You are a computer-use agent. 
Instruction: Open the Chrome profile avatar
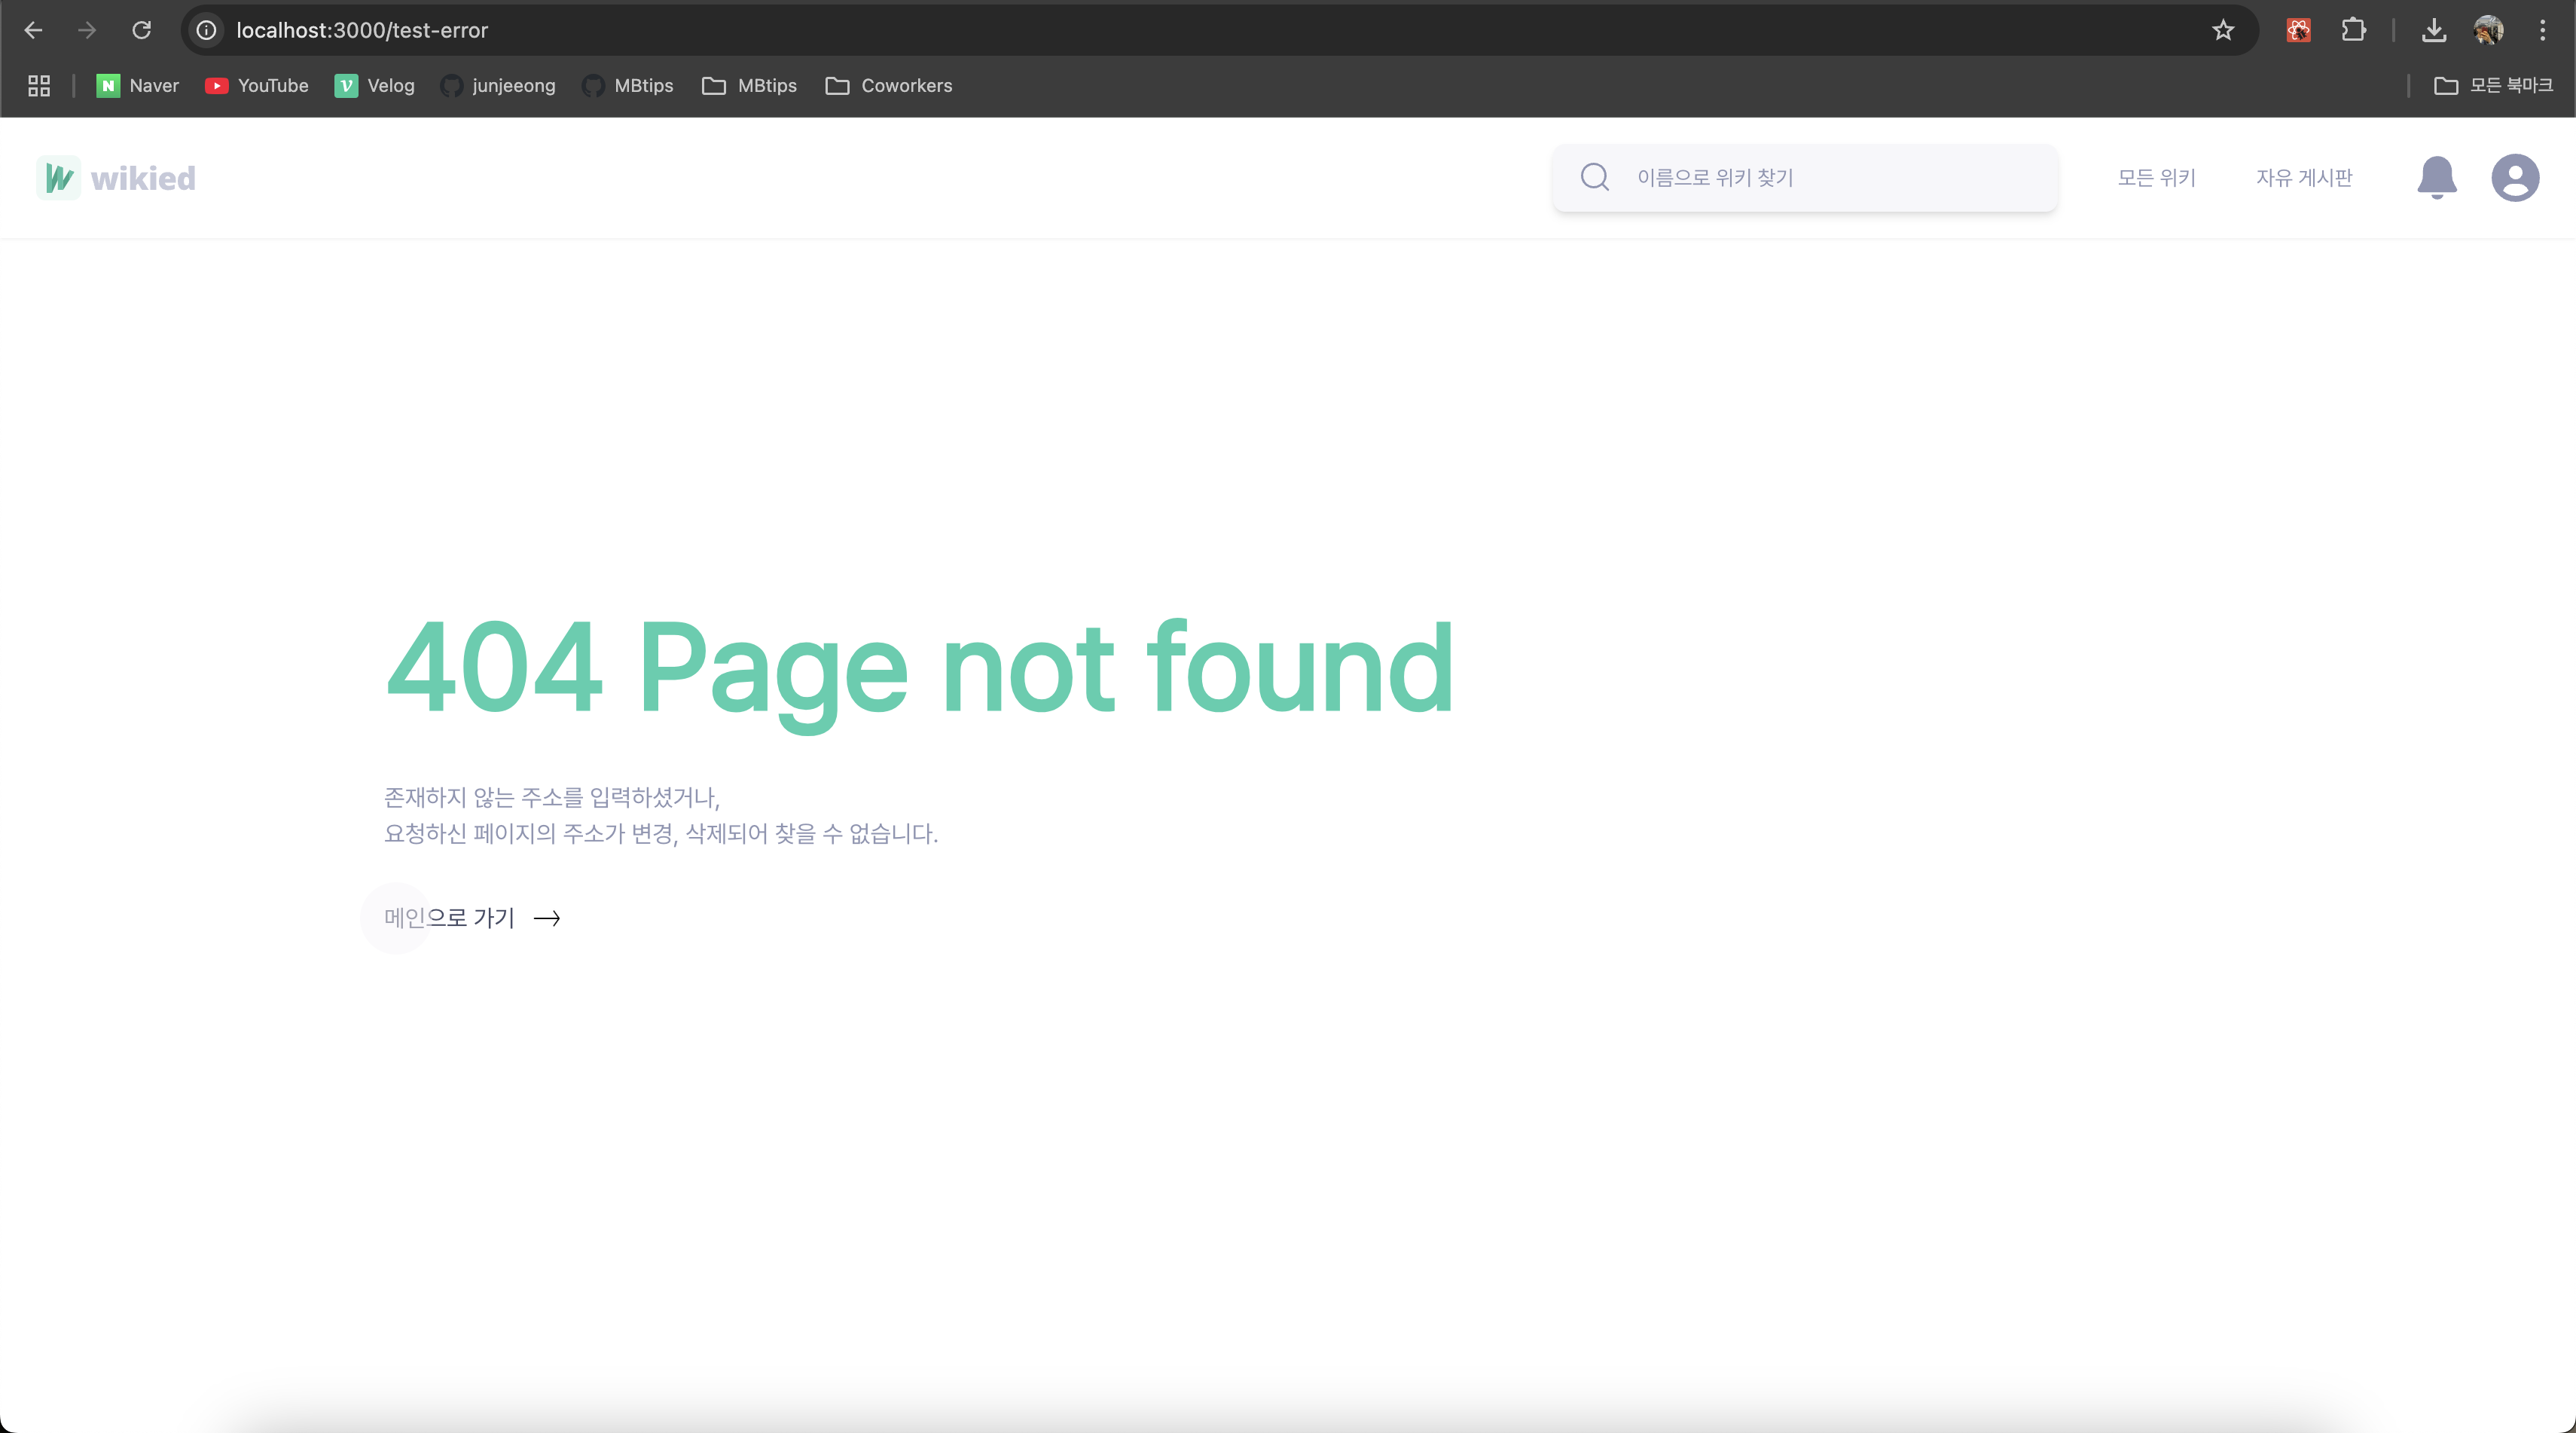2488,30
